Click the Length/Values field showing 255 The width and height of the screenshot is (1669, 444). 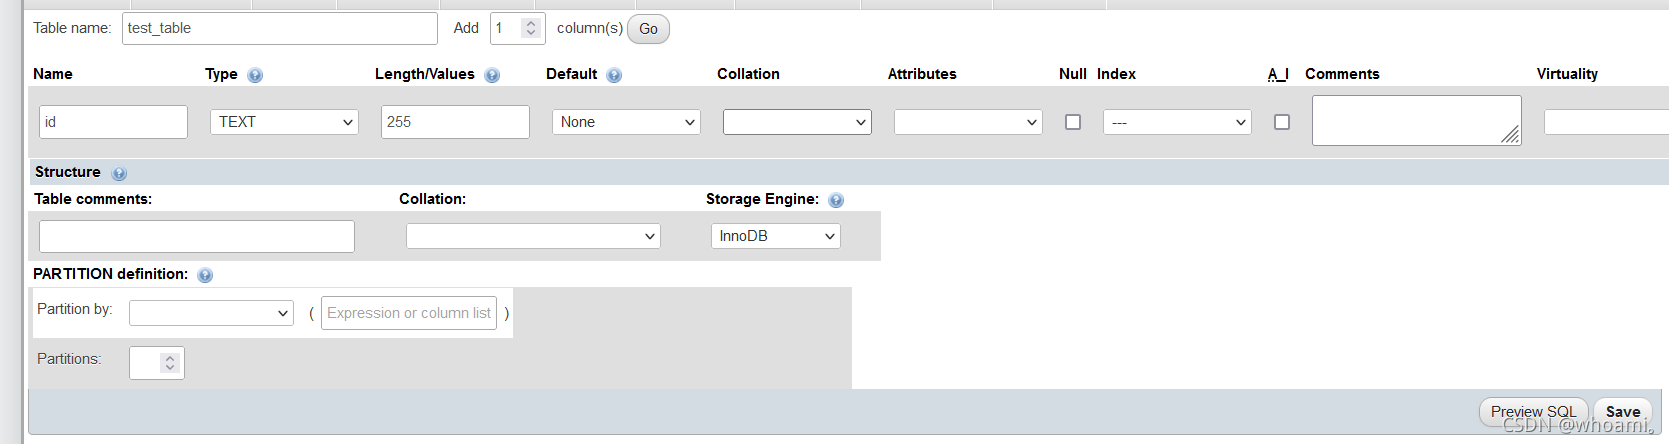click(455, 122)
